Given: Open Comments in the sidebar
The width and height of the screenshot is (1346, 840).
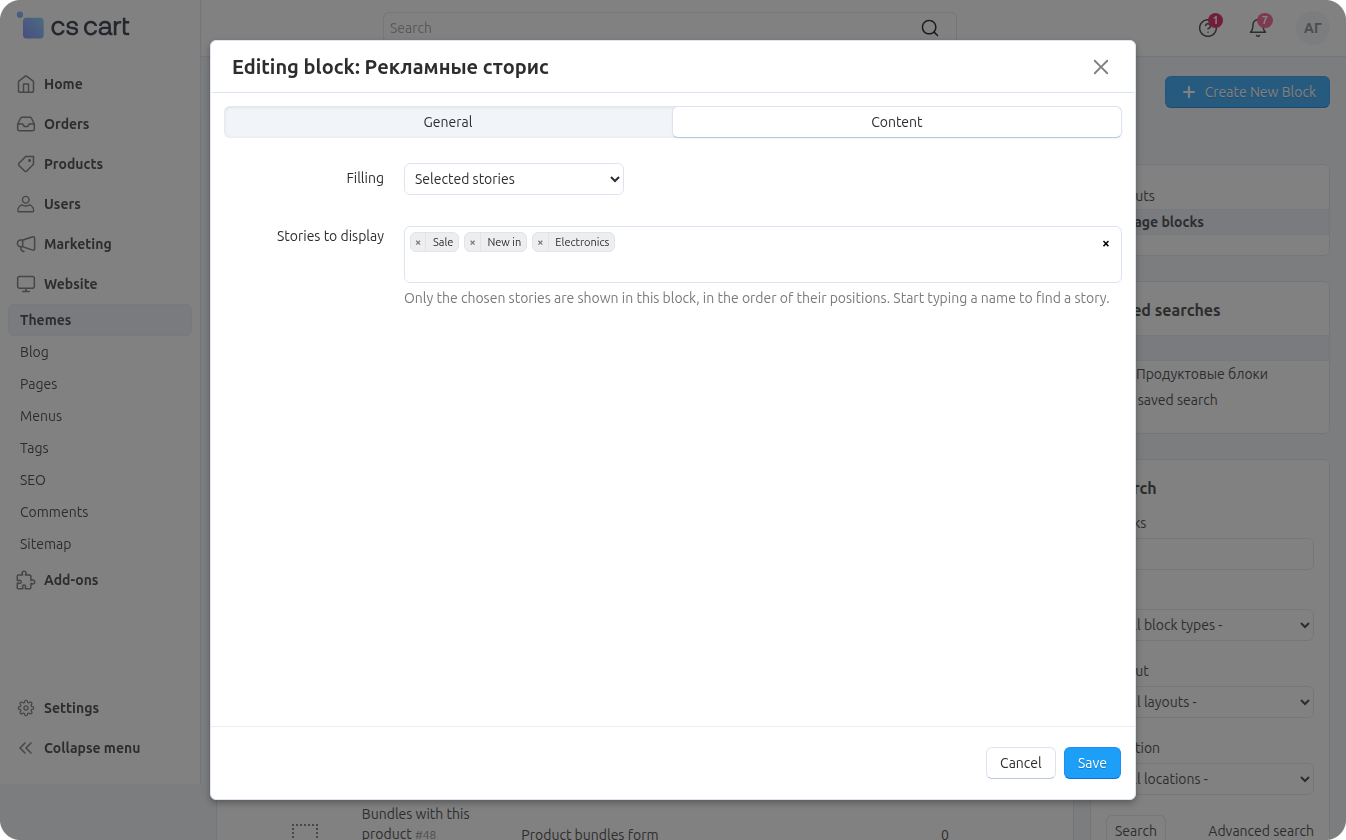Looking at the screenshot, I should coord(54,512).
